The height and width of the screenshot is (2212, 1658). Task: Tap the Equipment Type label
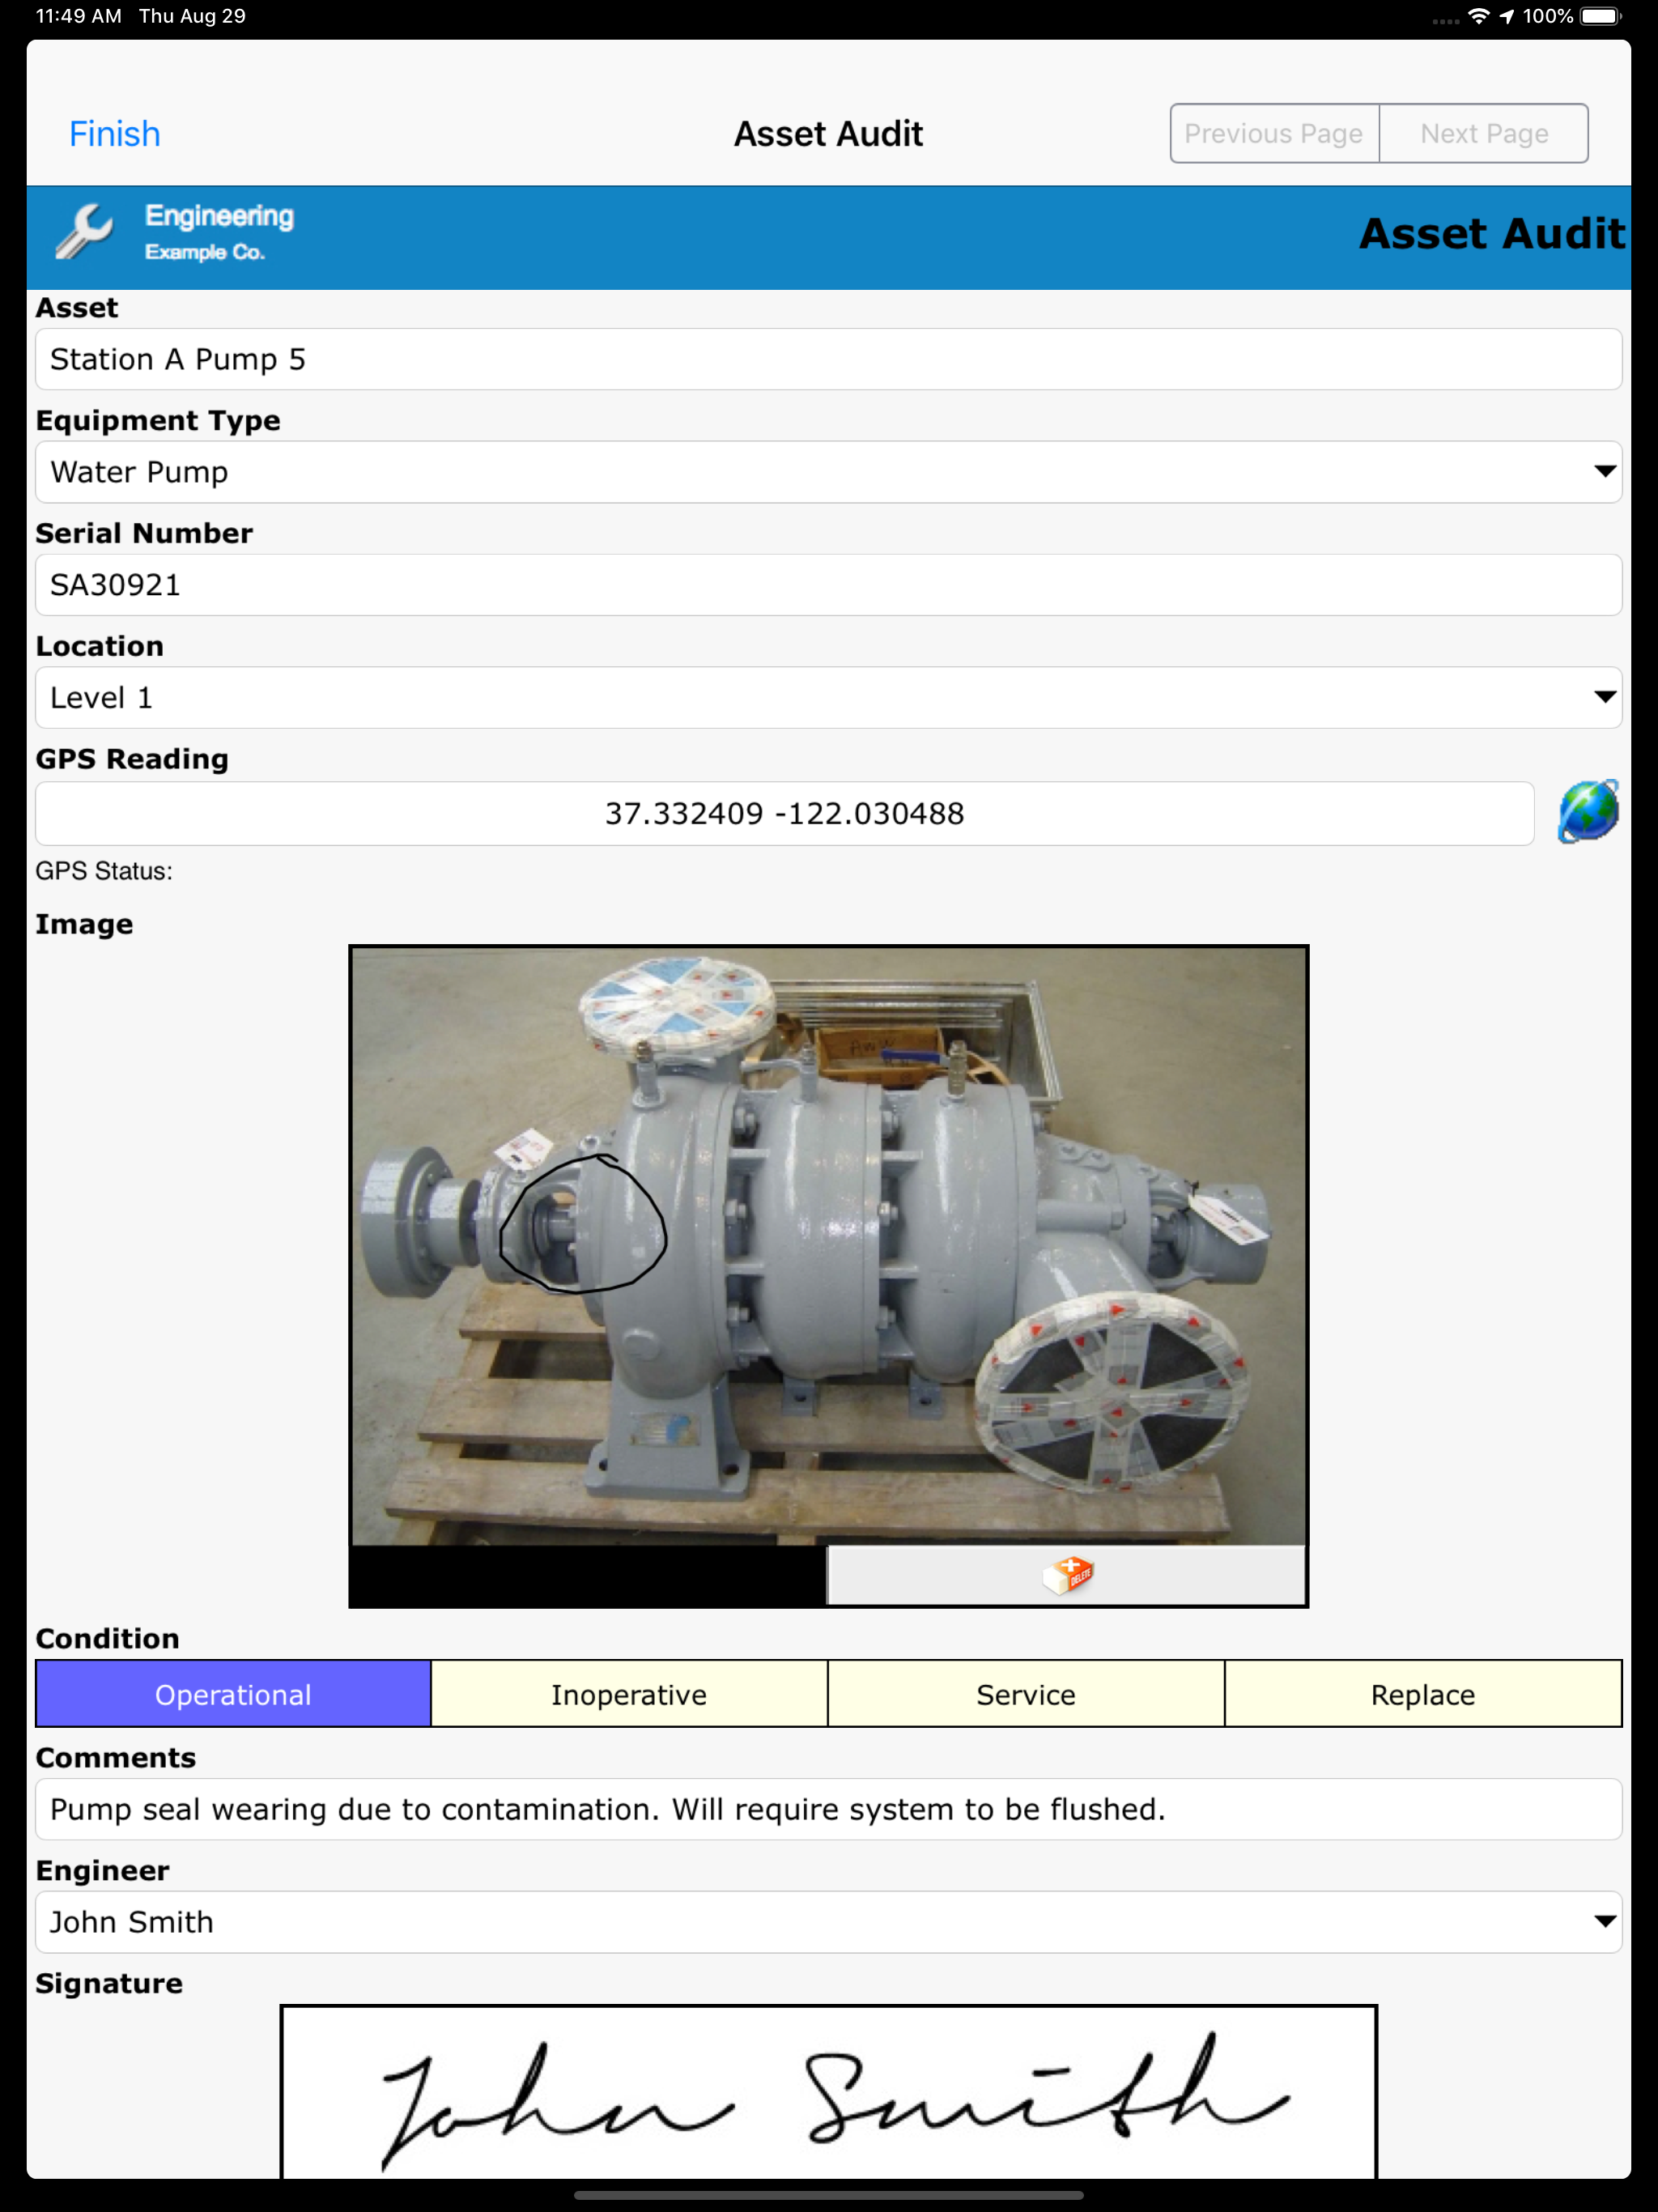[158, 421]
